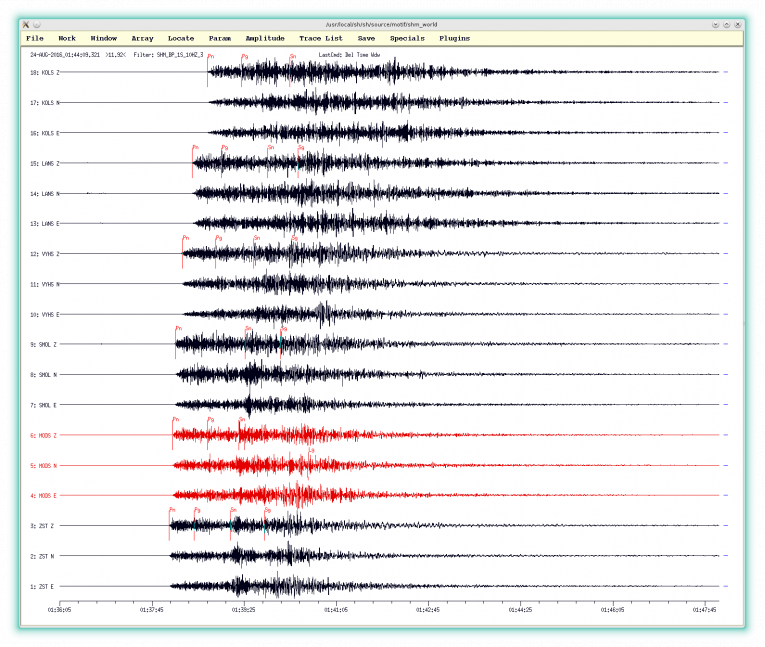Click the red '6: MODS Z' trace label

47,435
